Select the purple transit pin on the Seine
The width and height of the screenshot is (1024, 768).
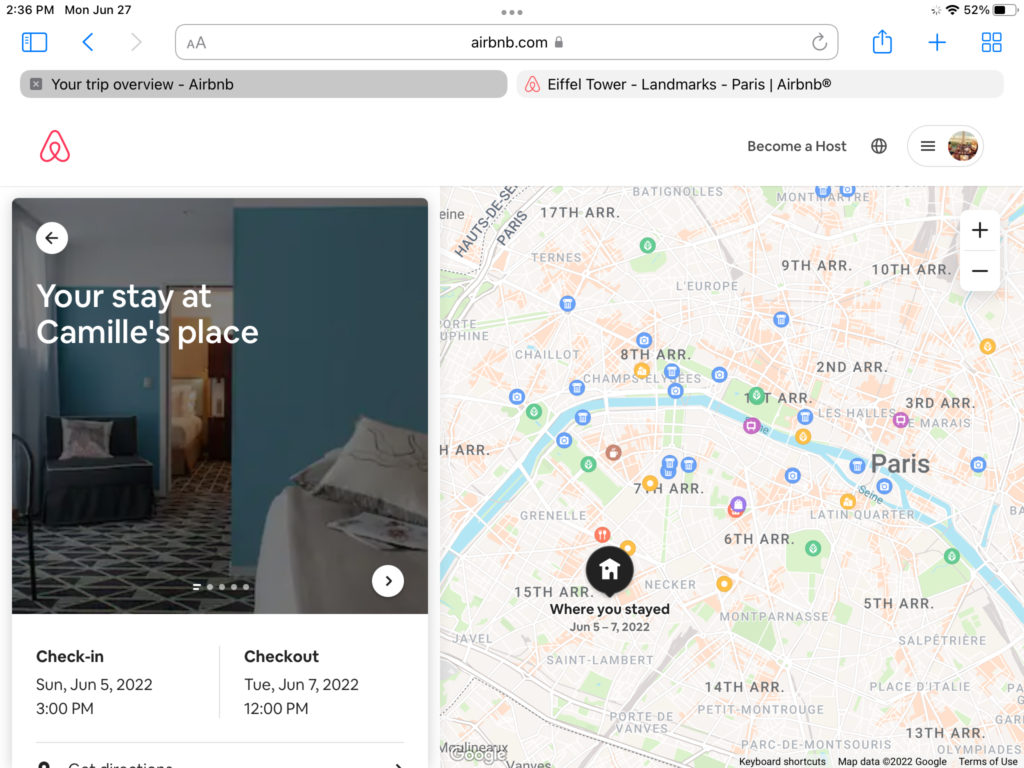coord(751,426)
